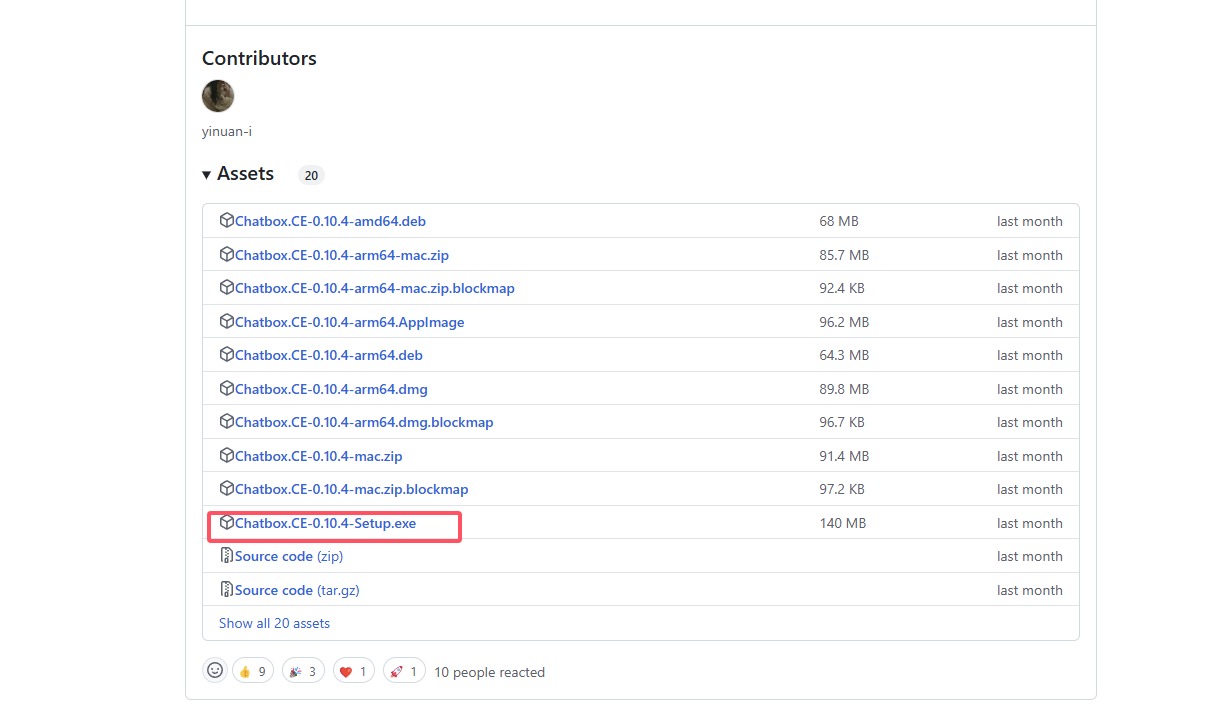Download Chatbox.CE-0.10.4-mac.zip
1212x722 pixels.
coord(319,456)
